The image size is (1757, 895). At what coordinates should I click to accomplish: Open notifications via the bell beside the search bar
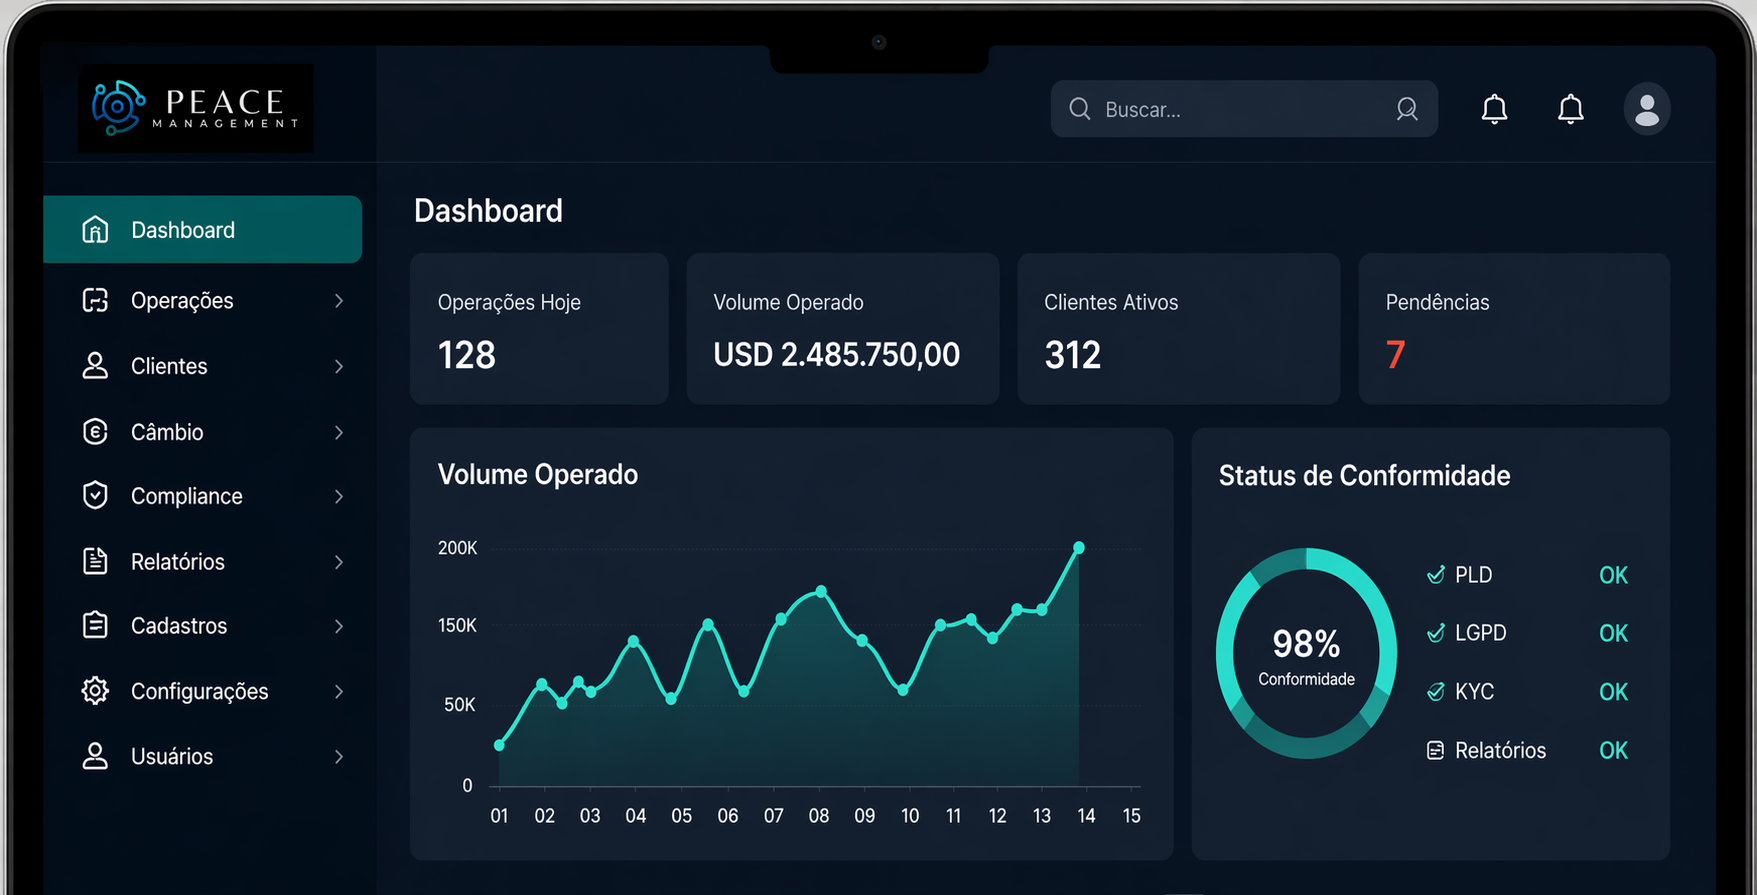click(1494, 109)
